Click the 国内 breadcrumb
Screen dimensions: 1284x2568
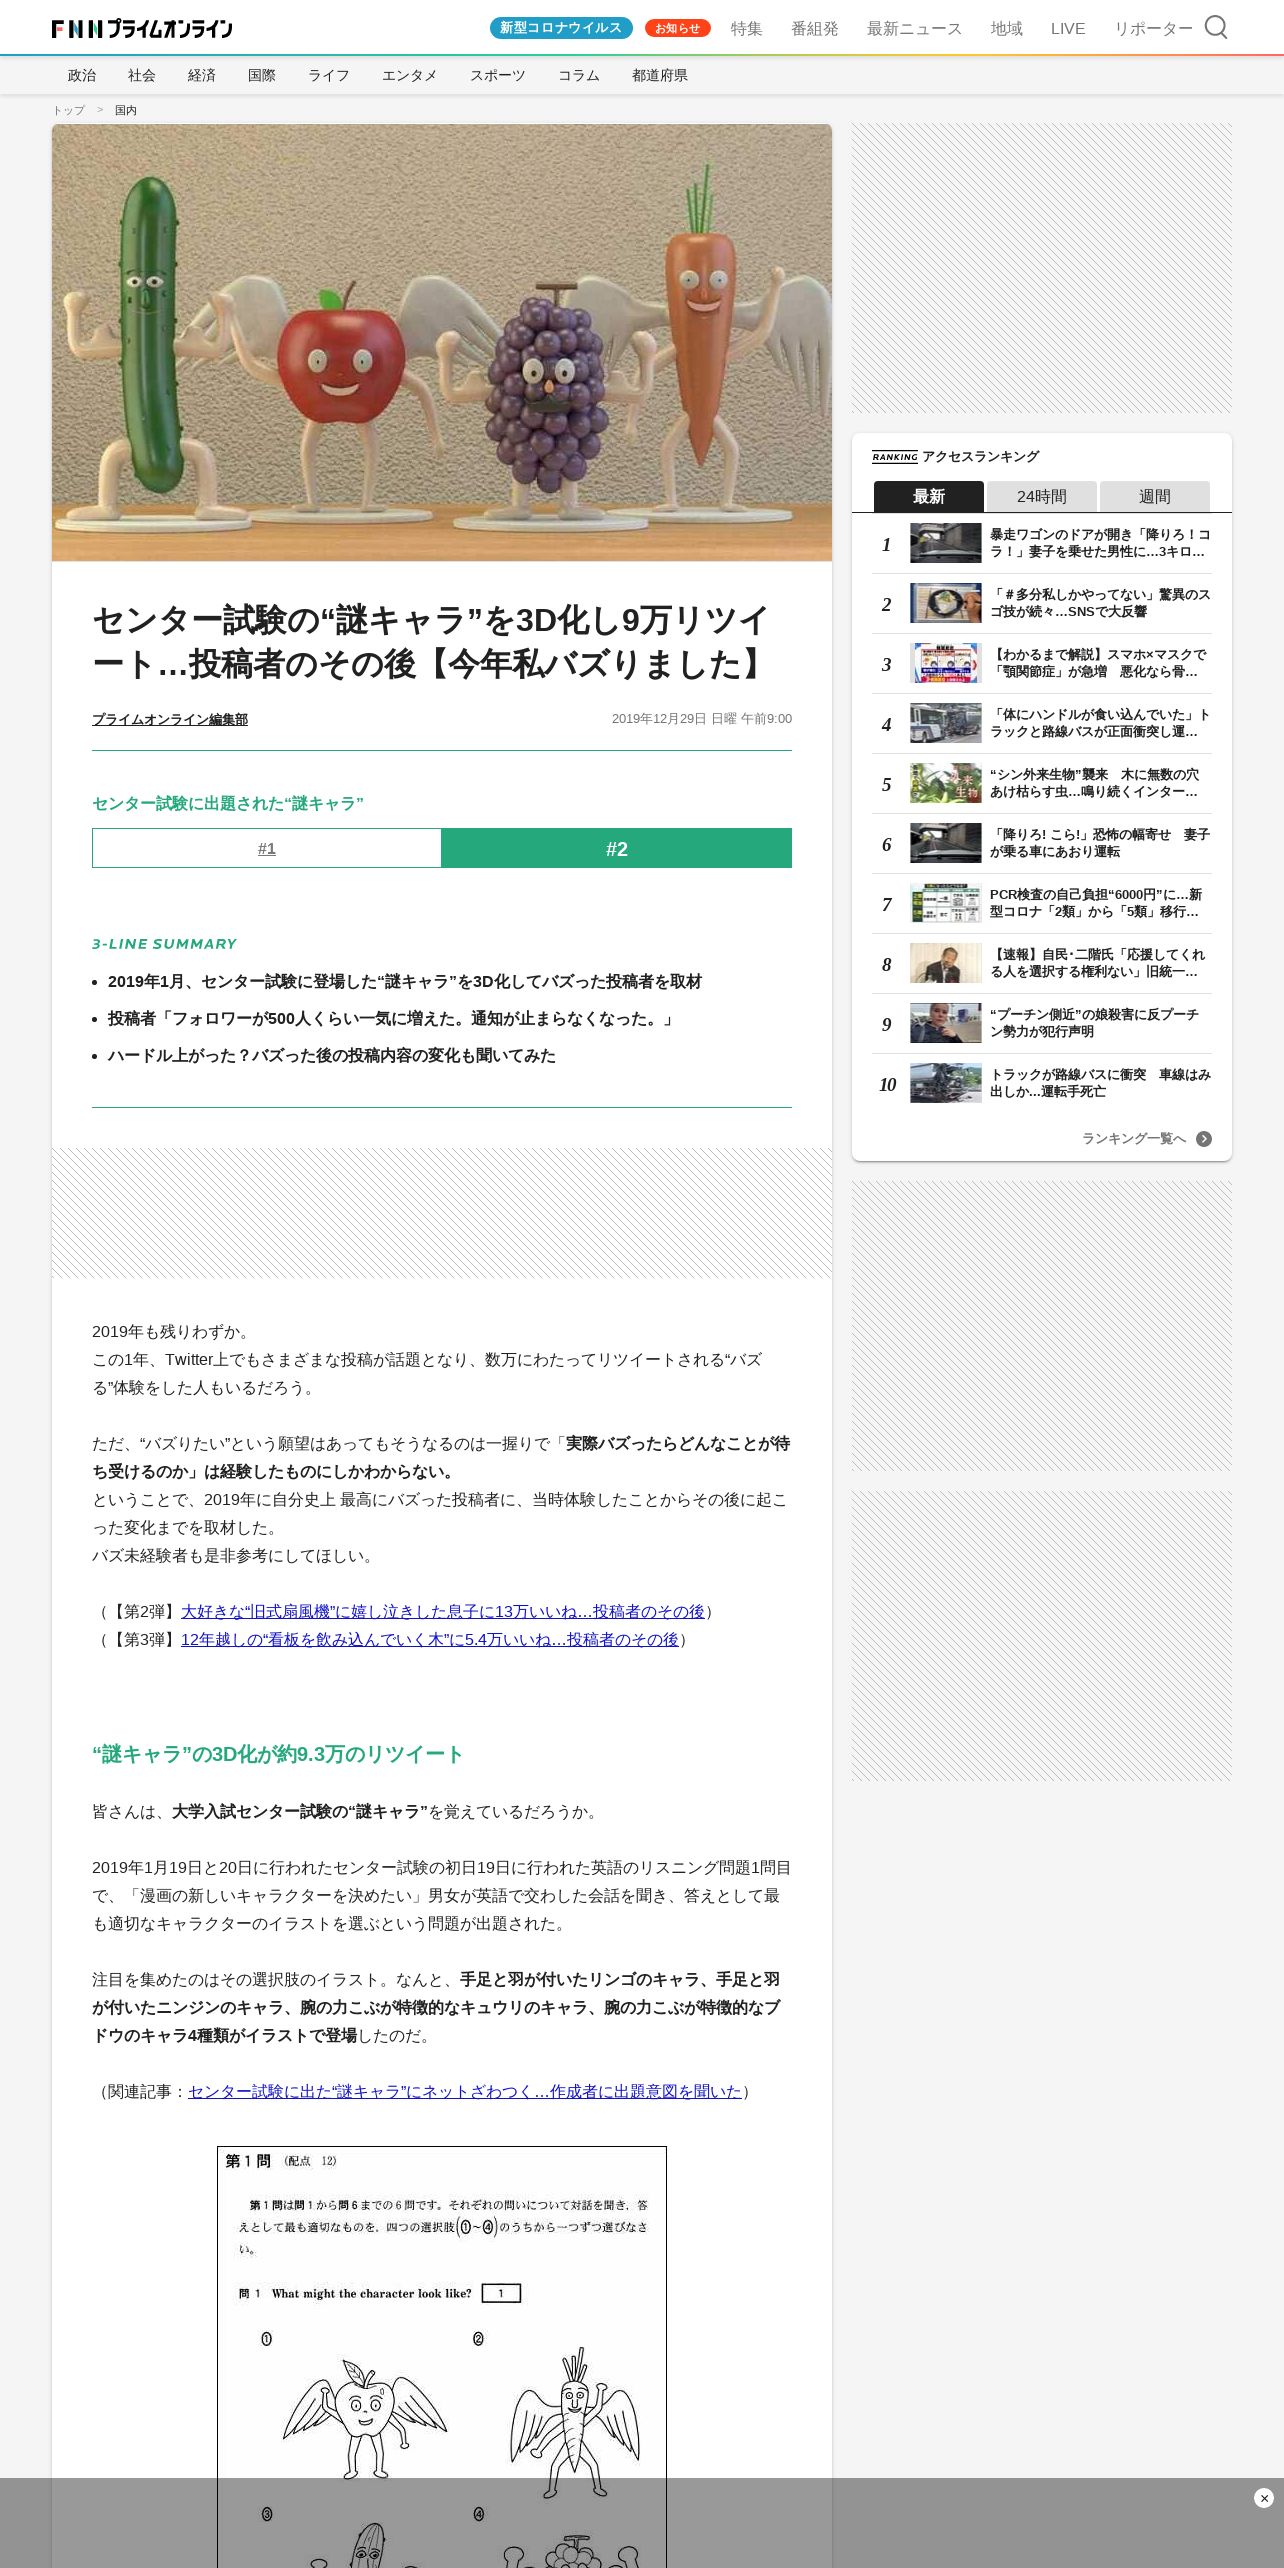(x=126, y=110)
